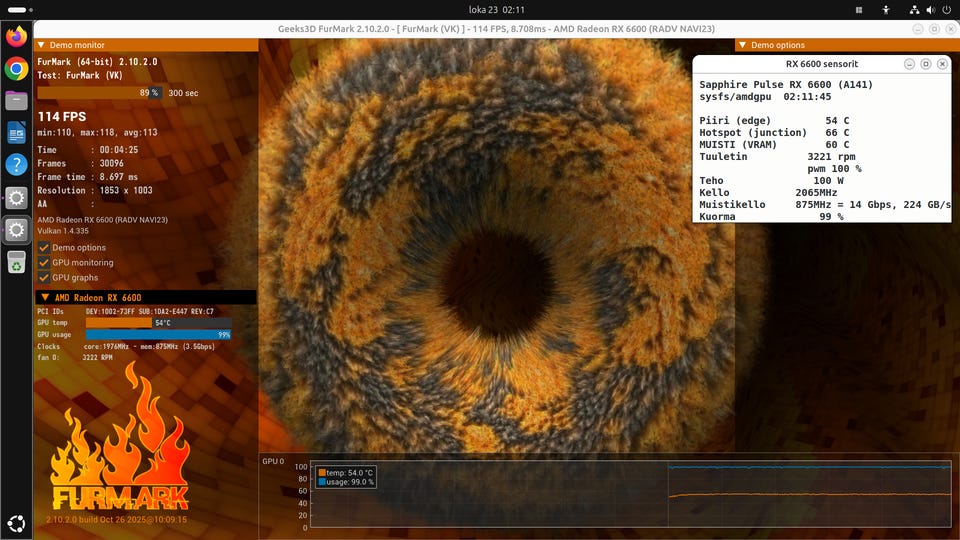Collapse the Demo options panel header
This screenshot has height=540, width=960.
(743, 45)
